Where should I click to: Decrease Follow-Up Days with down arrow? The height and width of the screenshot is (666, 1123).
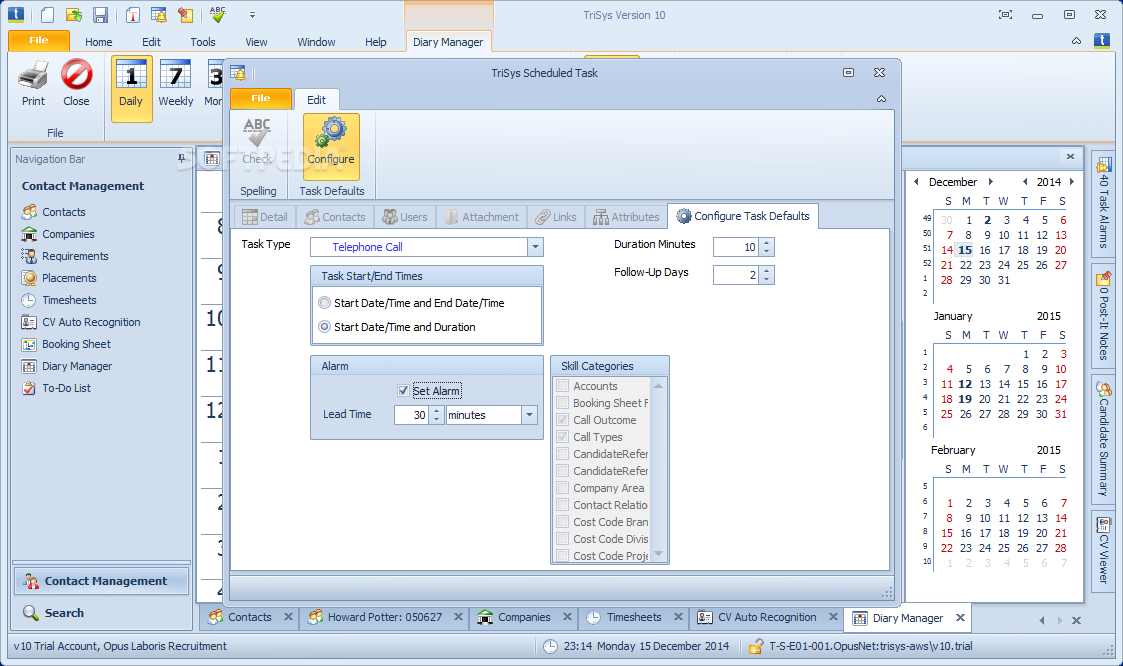[x=766, y=279]
